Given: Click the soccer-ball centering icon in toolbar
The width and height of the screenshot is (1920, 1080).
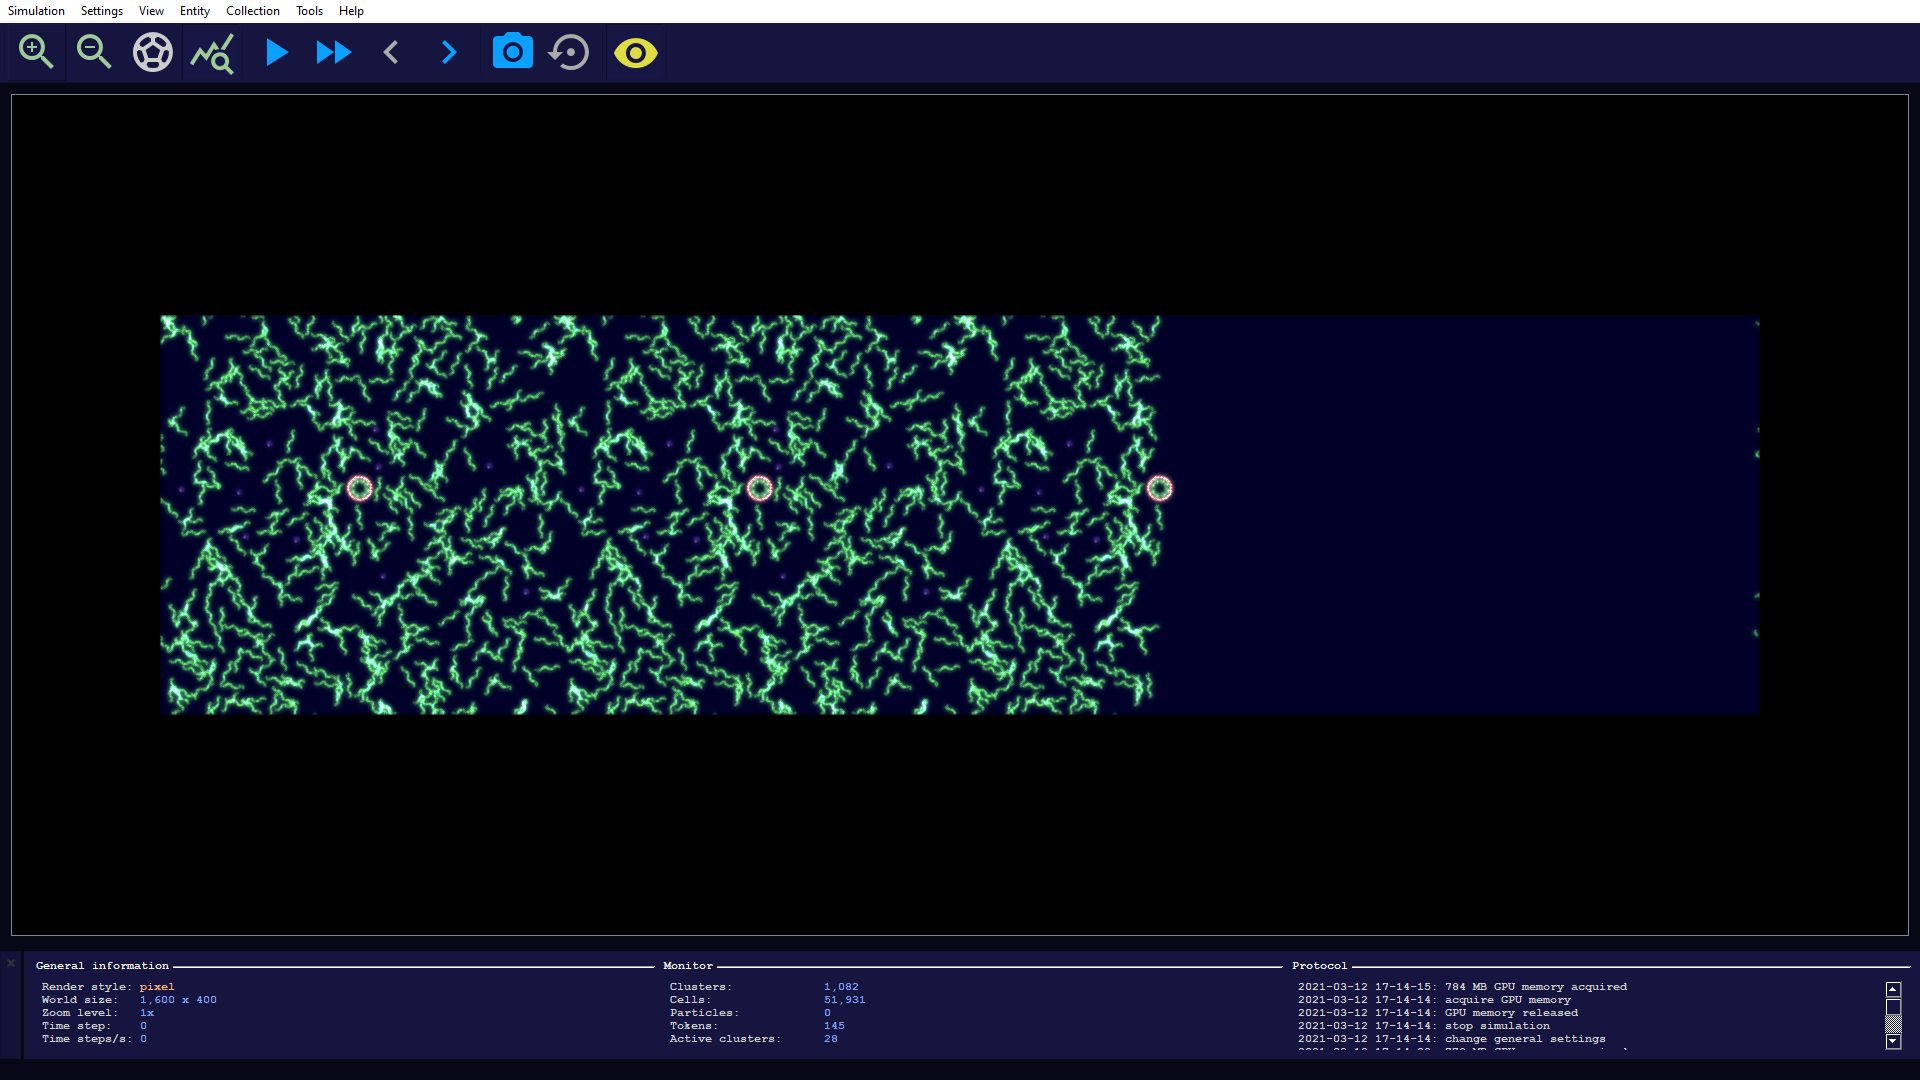Looking at the screenshot, I should point(153,52).
